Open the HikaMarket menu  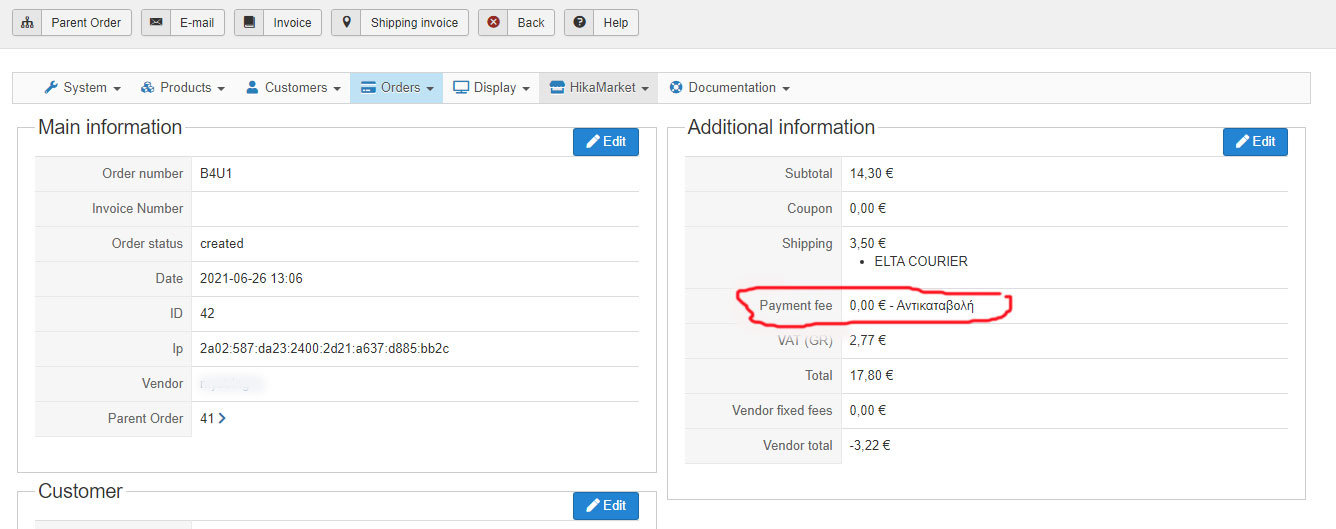pos(599,88)
